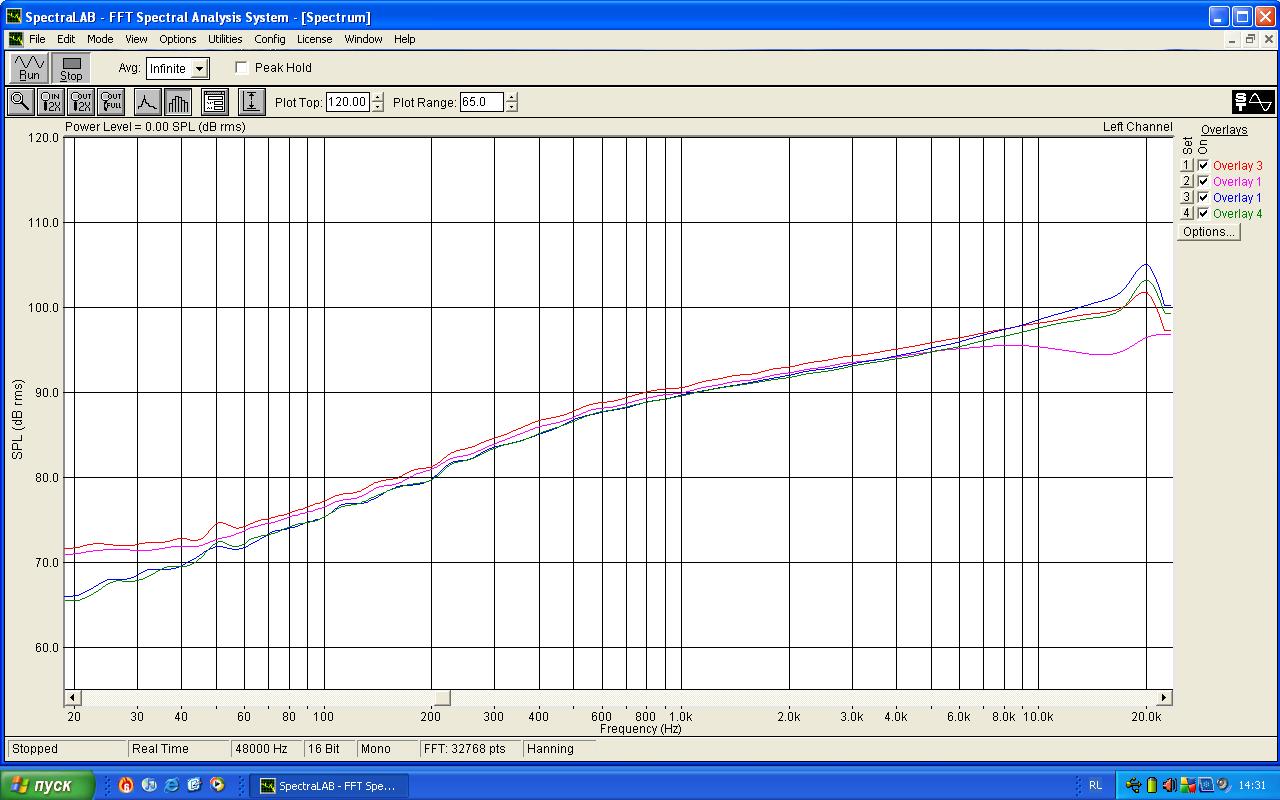This screenshot has width=1280, height=800.
Task: Click the fourth quick launch icon
Action: (x=194, y=785)
